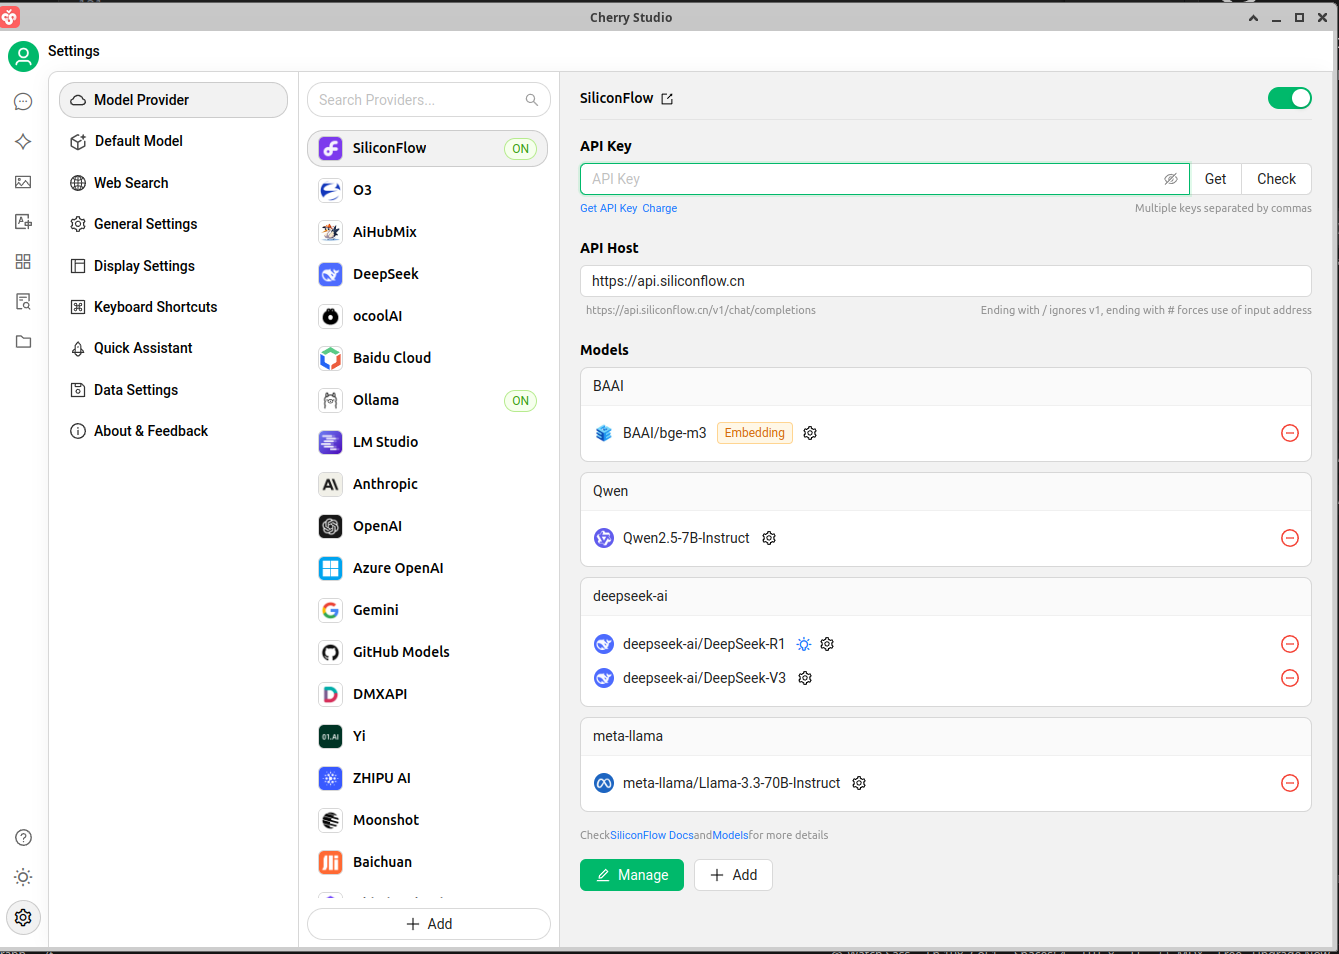This screenshot has width=1339, height=954.
Task: Select the Anthropic provider
Action: coord(428,484)
